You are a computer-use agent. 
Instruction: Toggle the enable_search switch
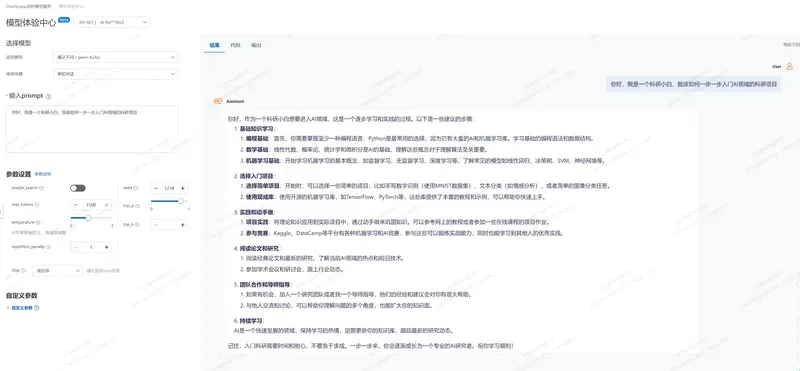pyautogui.click(x=78, y=188)
